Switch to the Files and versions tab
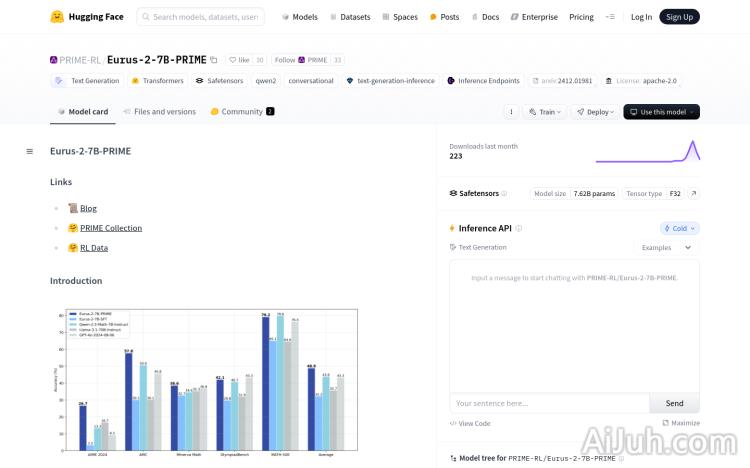 pyautogui.click(x=160, y=112)
